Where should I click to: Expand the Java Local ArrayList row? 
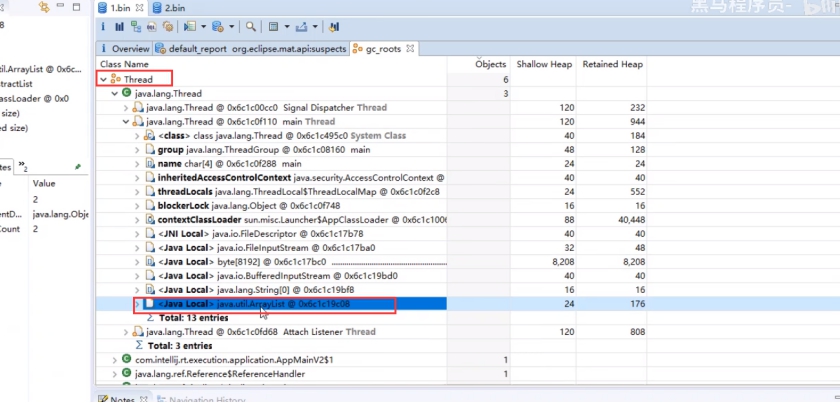tap(137, 304)
